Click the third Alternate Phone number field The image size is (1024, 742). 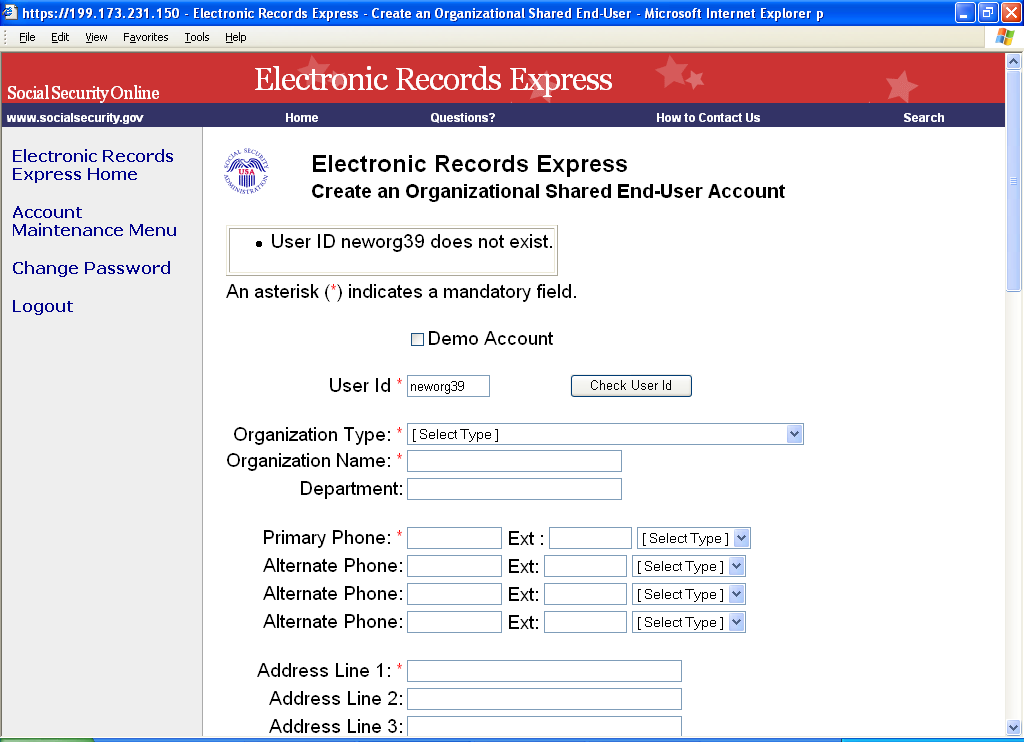click(454, 622)
